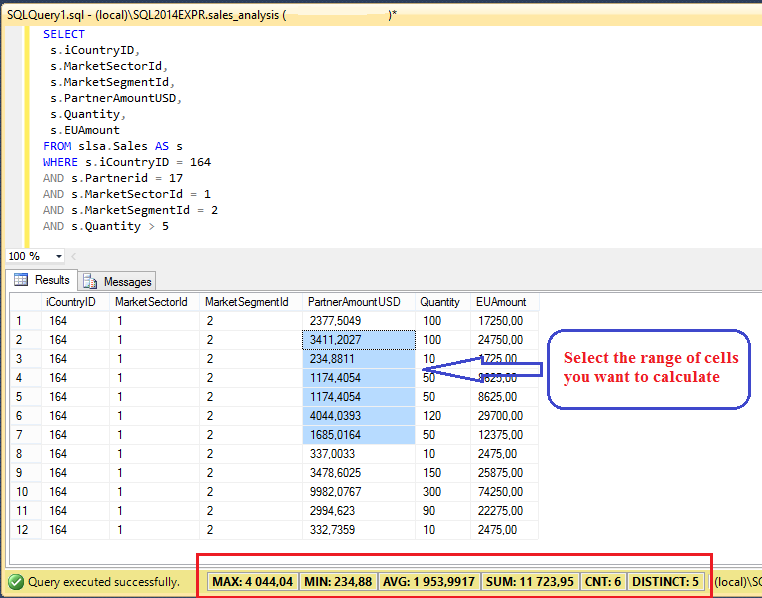Screen dimensions: 762x598
Task: Select EUAmount cell 29700,00
Action: pyautogui.click(x=504, y=415)
